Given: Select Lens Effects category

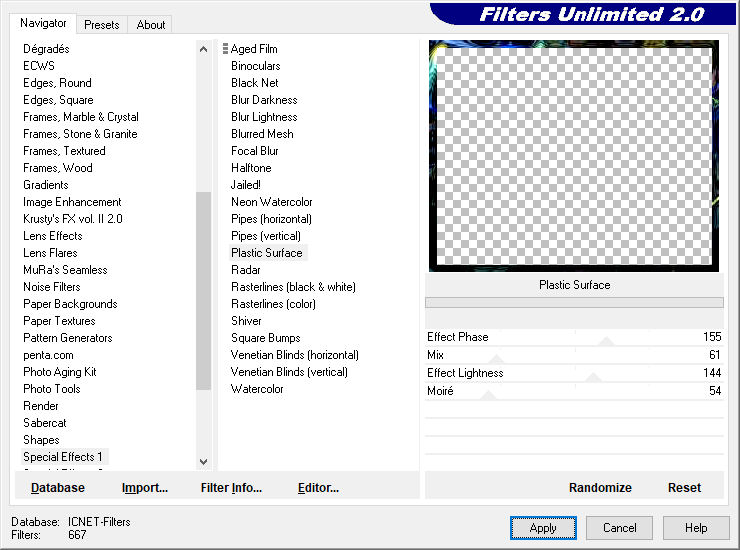Looking at the screenshot, I should pyautogui.click(x=53, y=236).
